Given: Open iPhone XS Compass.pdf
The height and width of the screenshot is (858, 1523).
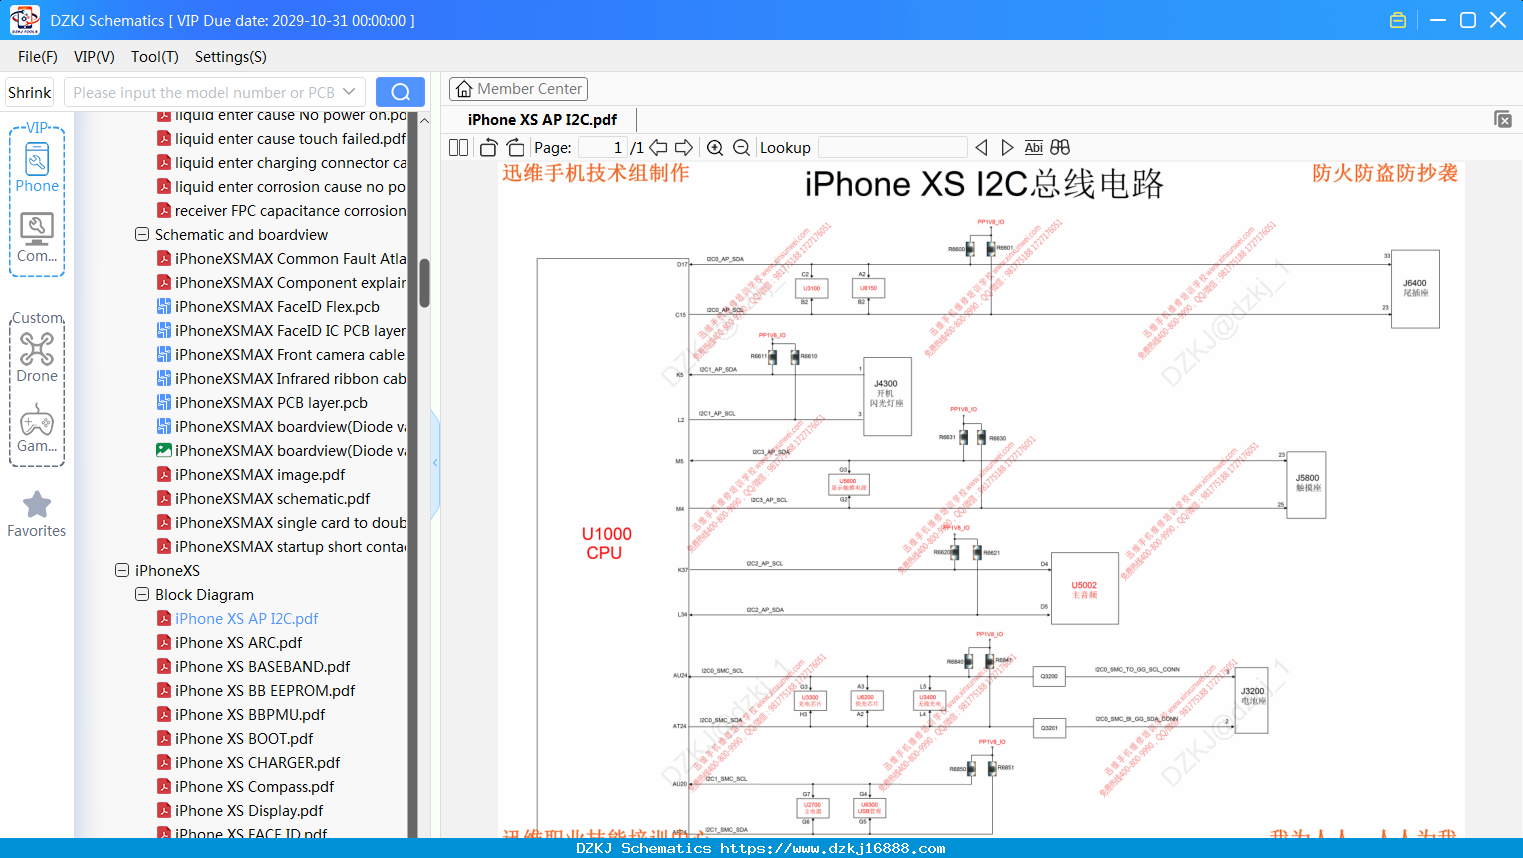Looking at the screenshot, I should pos(254,787).
